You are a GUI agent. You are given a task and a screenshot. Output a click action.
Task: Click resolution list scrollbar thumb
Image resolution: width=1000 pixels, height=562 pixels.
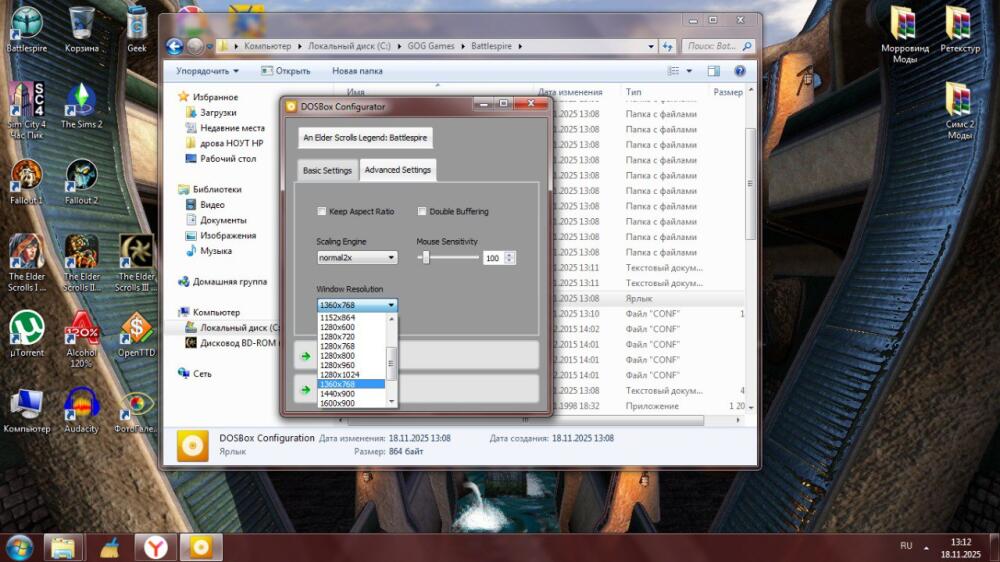pyautogui.click(x=391, y=364)
